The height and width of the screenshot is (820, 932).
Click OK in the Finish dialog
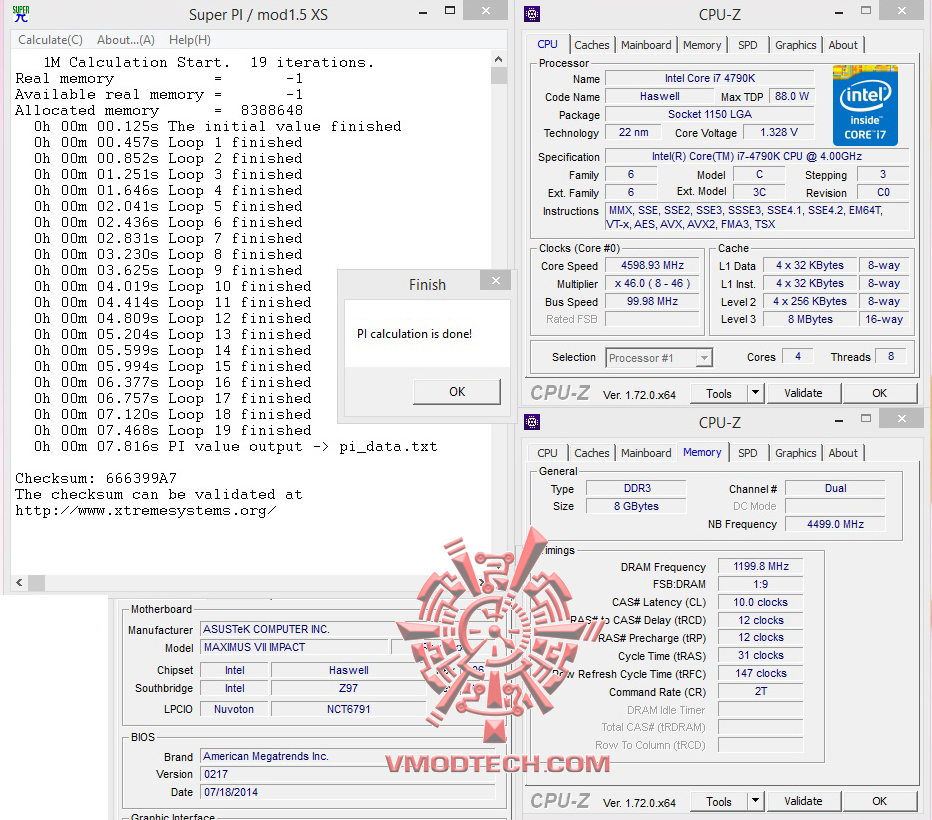[457, 392]
